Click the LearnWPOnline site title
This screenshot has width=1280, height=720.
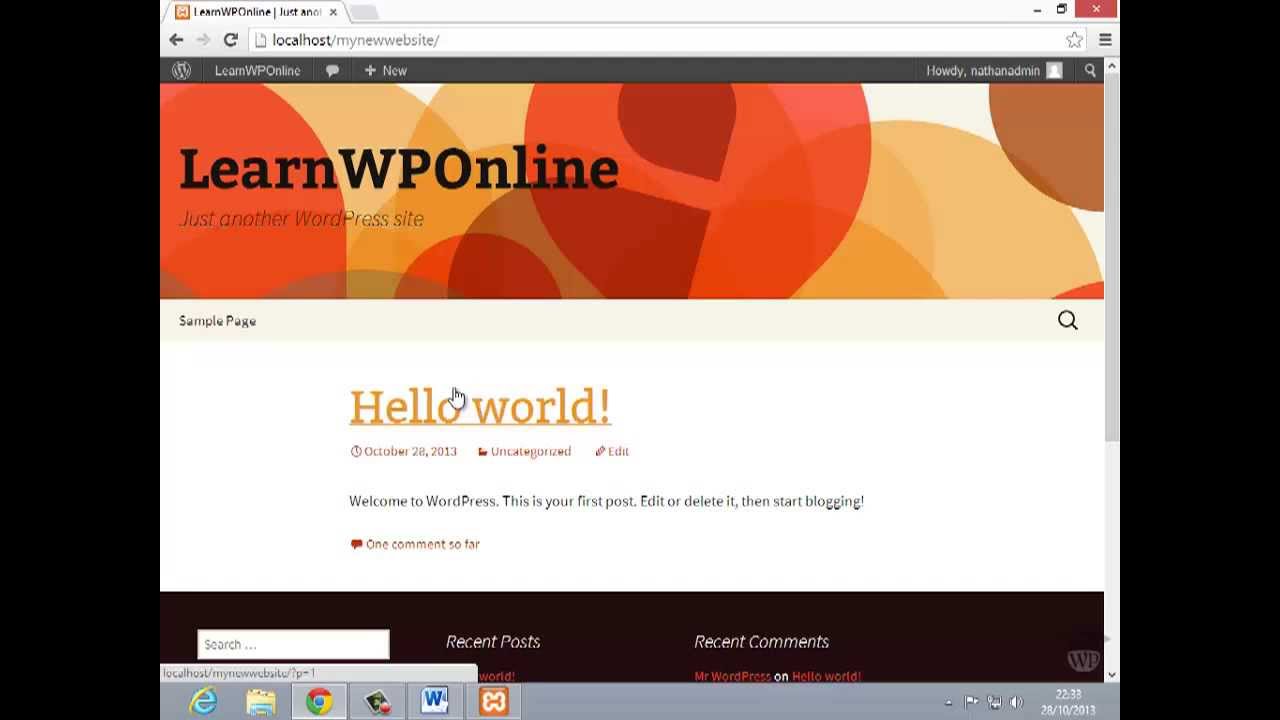399,168
